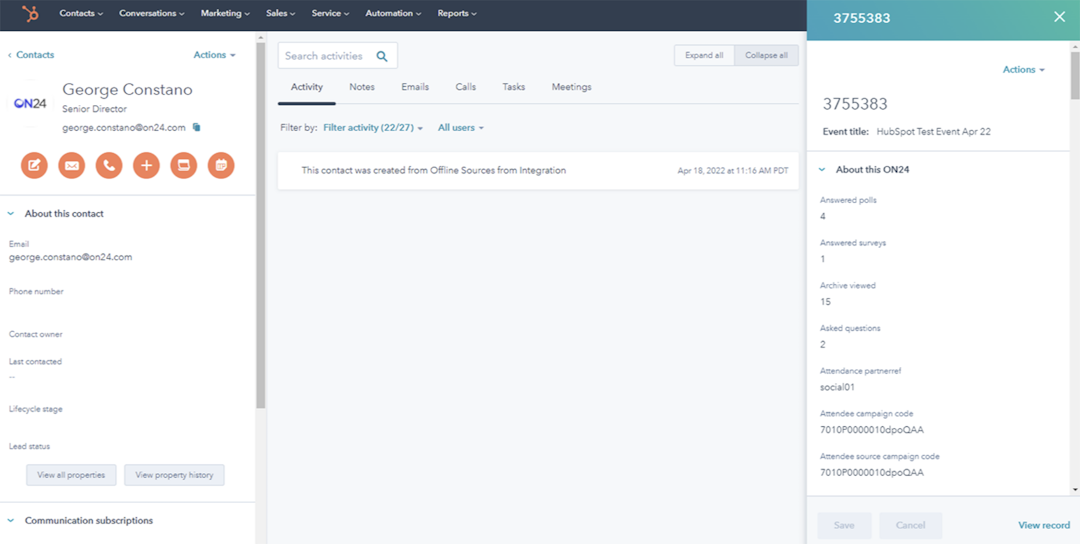Click the Collapse all button
Viewport: 1080px width, 544px height.
click(x=766, y=56)
